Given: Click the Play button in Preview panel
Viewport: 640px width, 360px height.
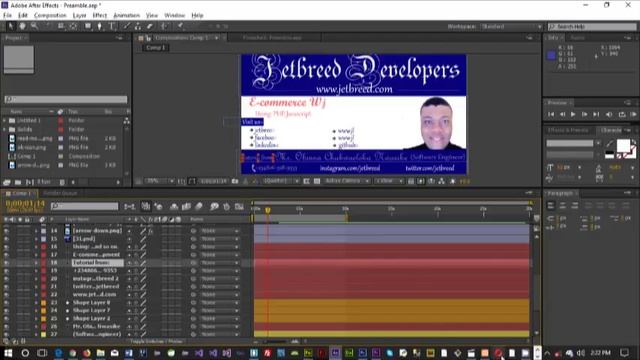Looking at the screenshot, I should pos(573,115).
